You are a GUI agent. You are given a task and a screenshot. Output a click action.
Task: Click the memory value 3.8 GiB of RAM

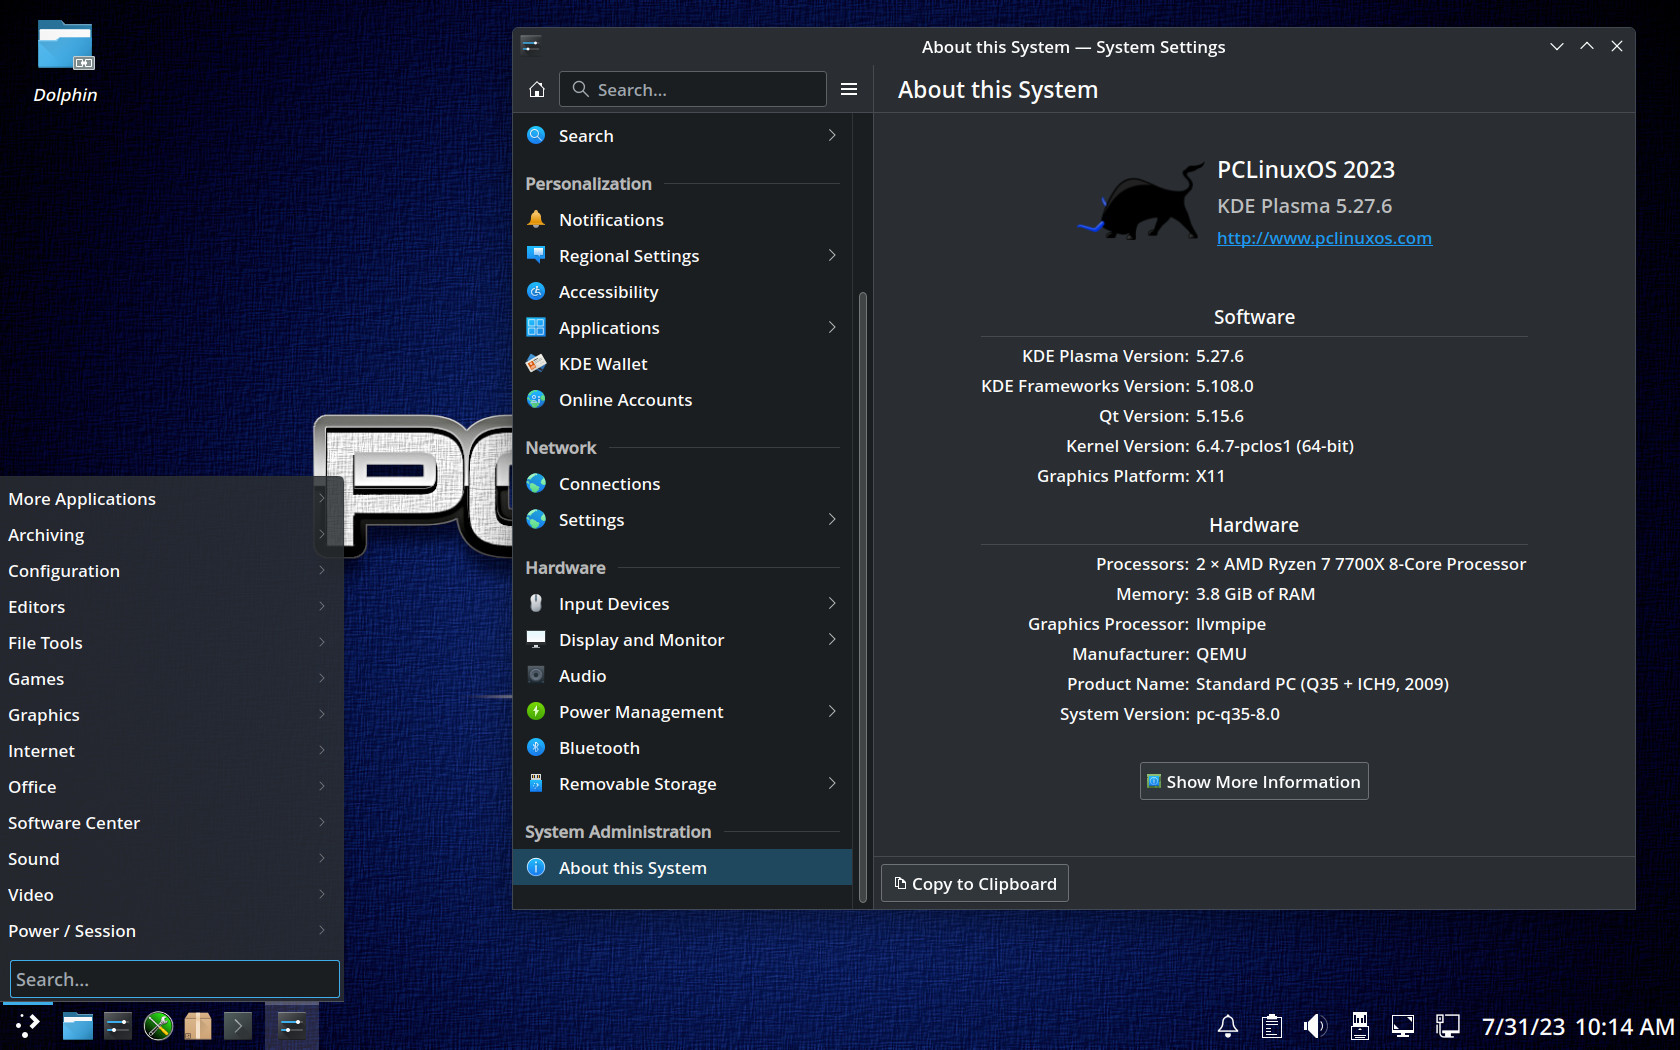[x=1255, y=594]
